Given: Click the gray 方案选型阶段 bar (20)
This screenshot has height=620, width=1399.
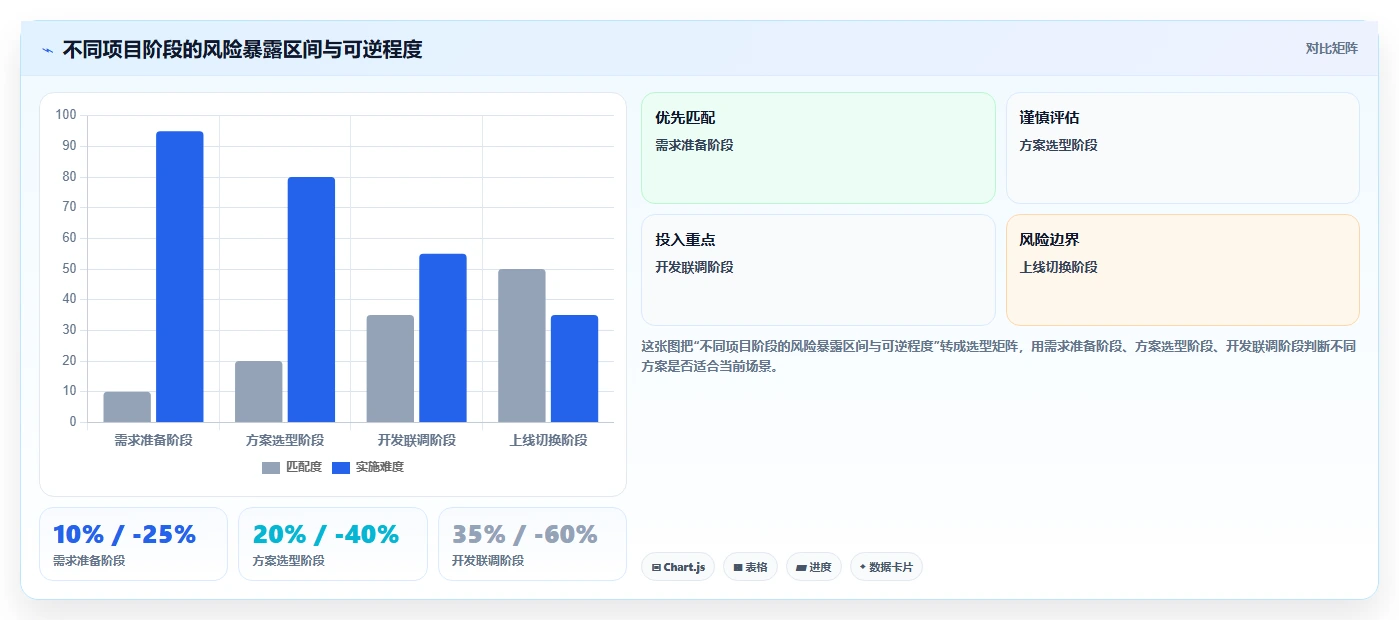Looking at the screenshot, I should pos(259,392).
